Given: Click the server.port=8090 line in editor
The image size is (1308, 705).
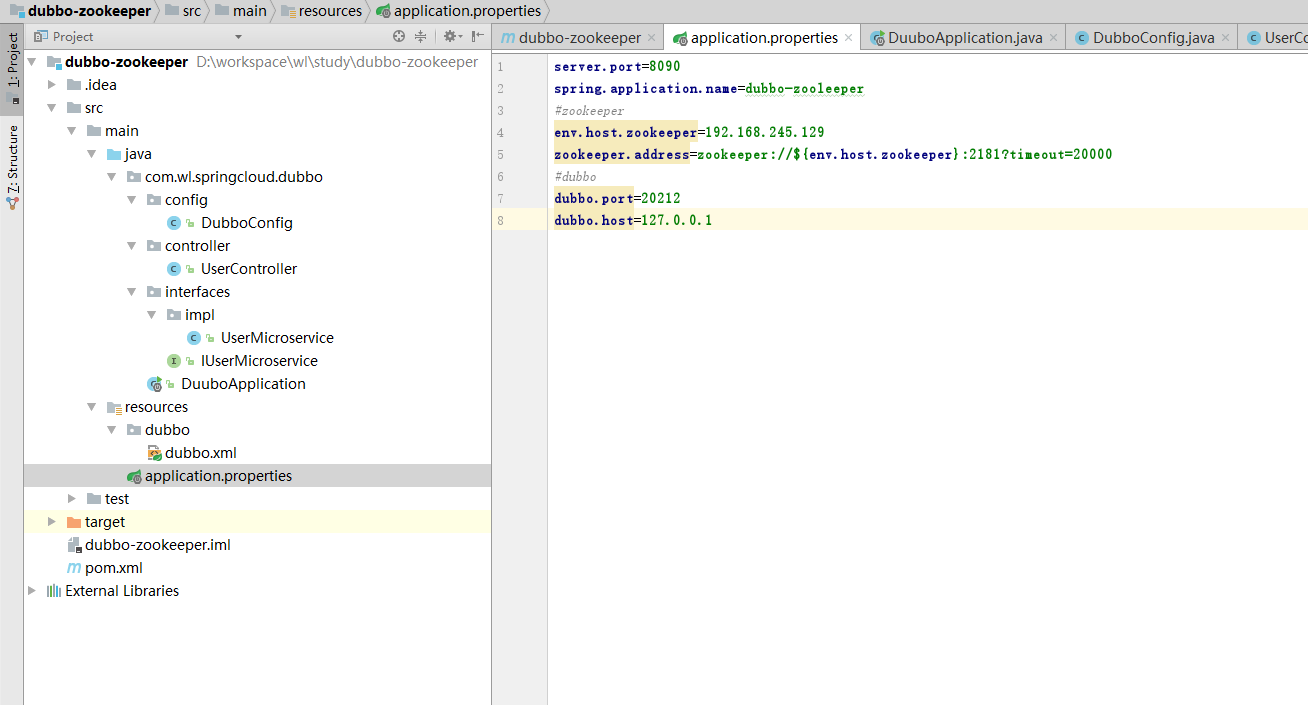Looking at the screenshot, I should tap(617, 66).
